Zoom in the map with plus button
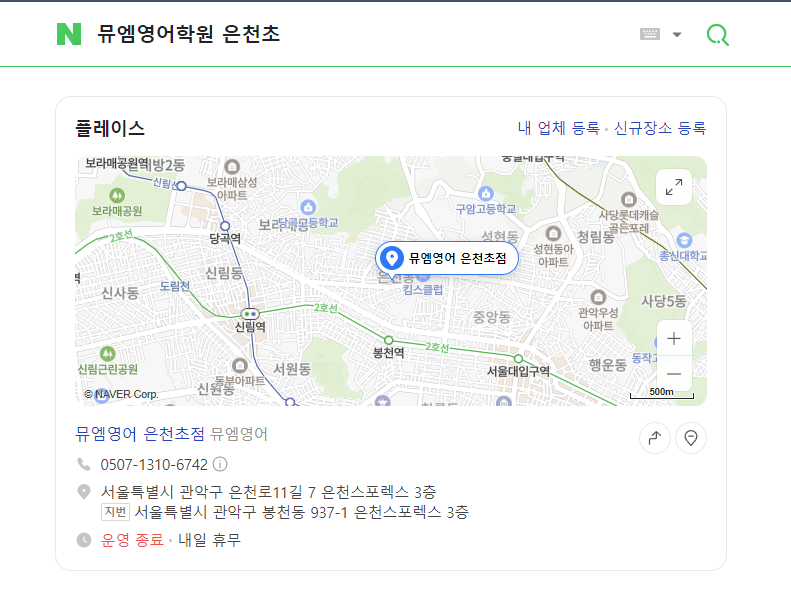This screenshot has width=791, height=599. [x=674, y=339]
